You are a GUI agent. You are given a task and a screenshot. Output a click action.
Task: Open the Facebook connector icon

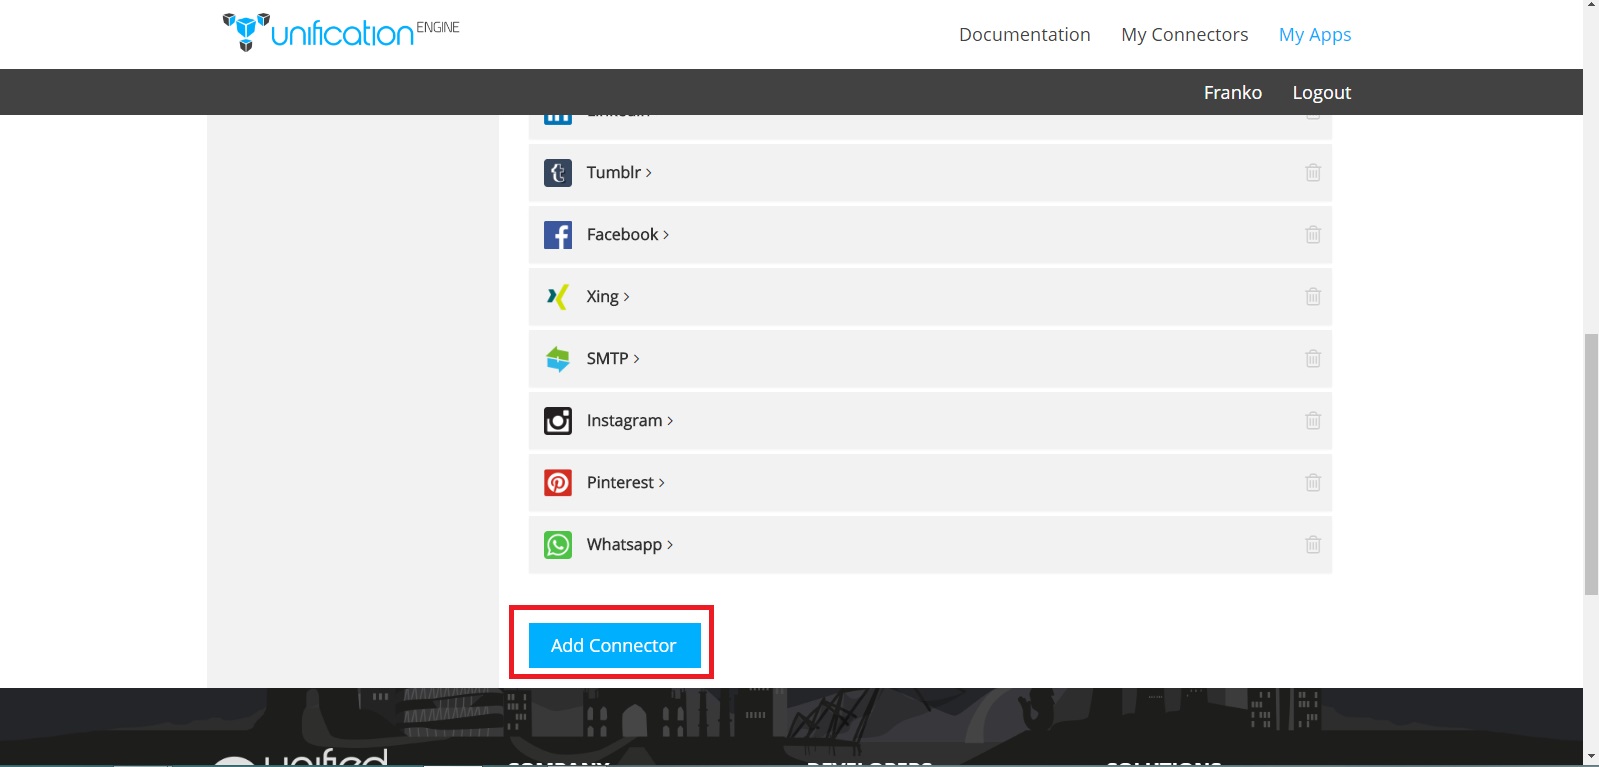tap(558, 235)
